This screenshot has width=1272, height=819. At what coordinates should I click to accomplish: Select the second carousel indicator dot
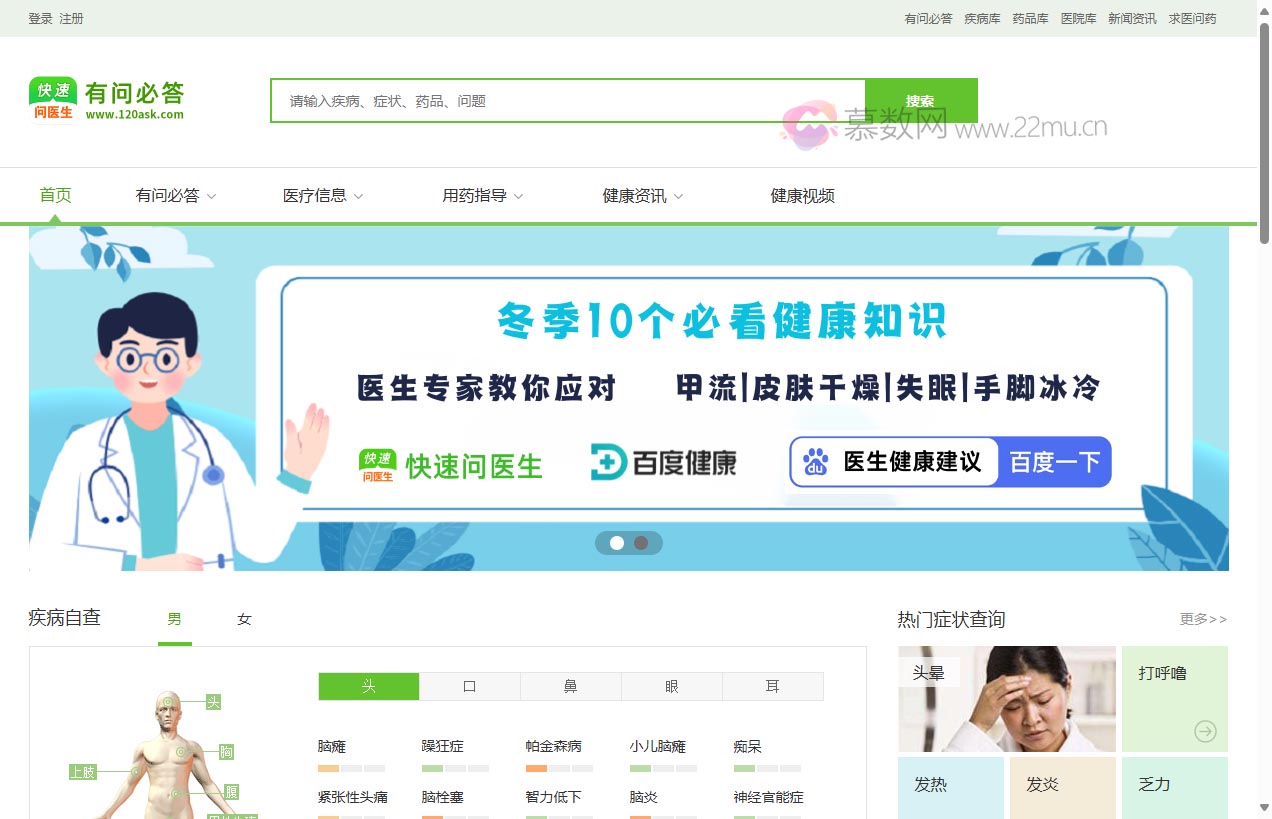641,543
